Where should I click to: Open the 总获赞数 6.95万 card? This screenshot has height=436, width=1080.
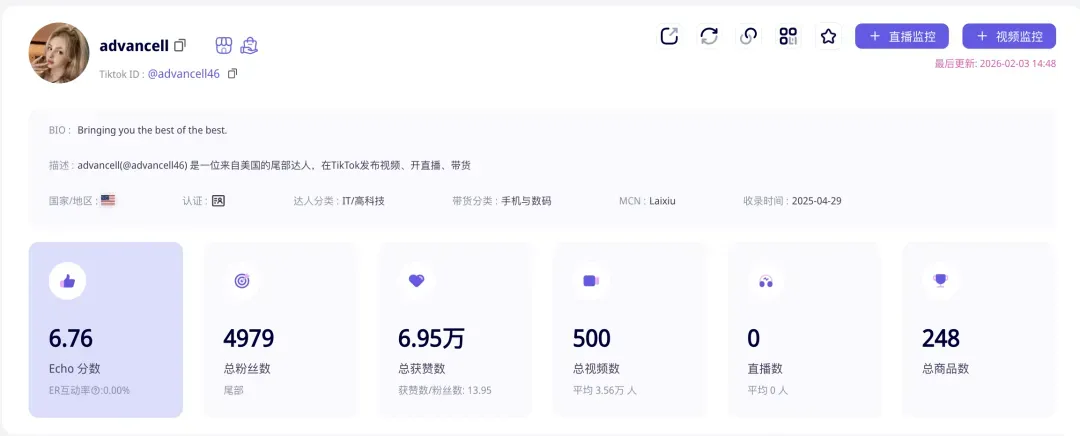tap(455, 330)
